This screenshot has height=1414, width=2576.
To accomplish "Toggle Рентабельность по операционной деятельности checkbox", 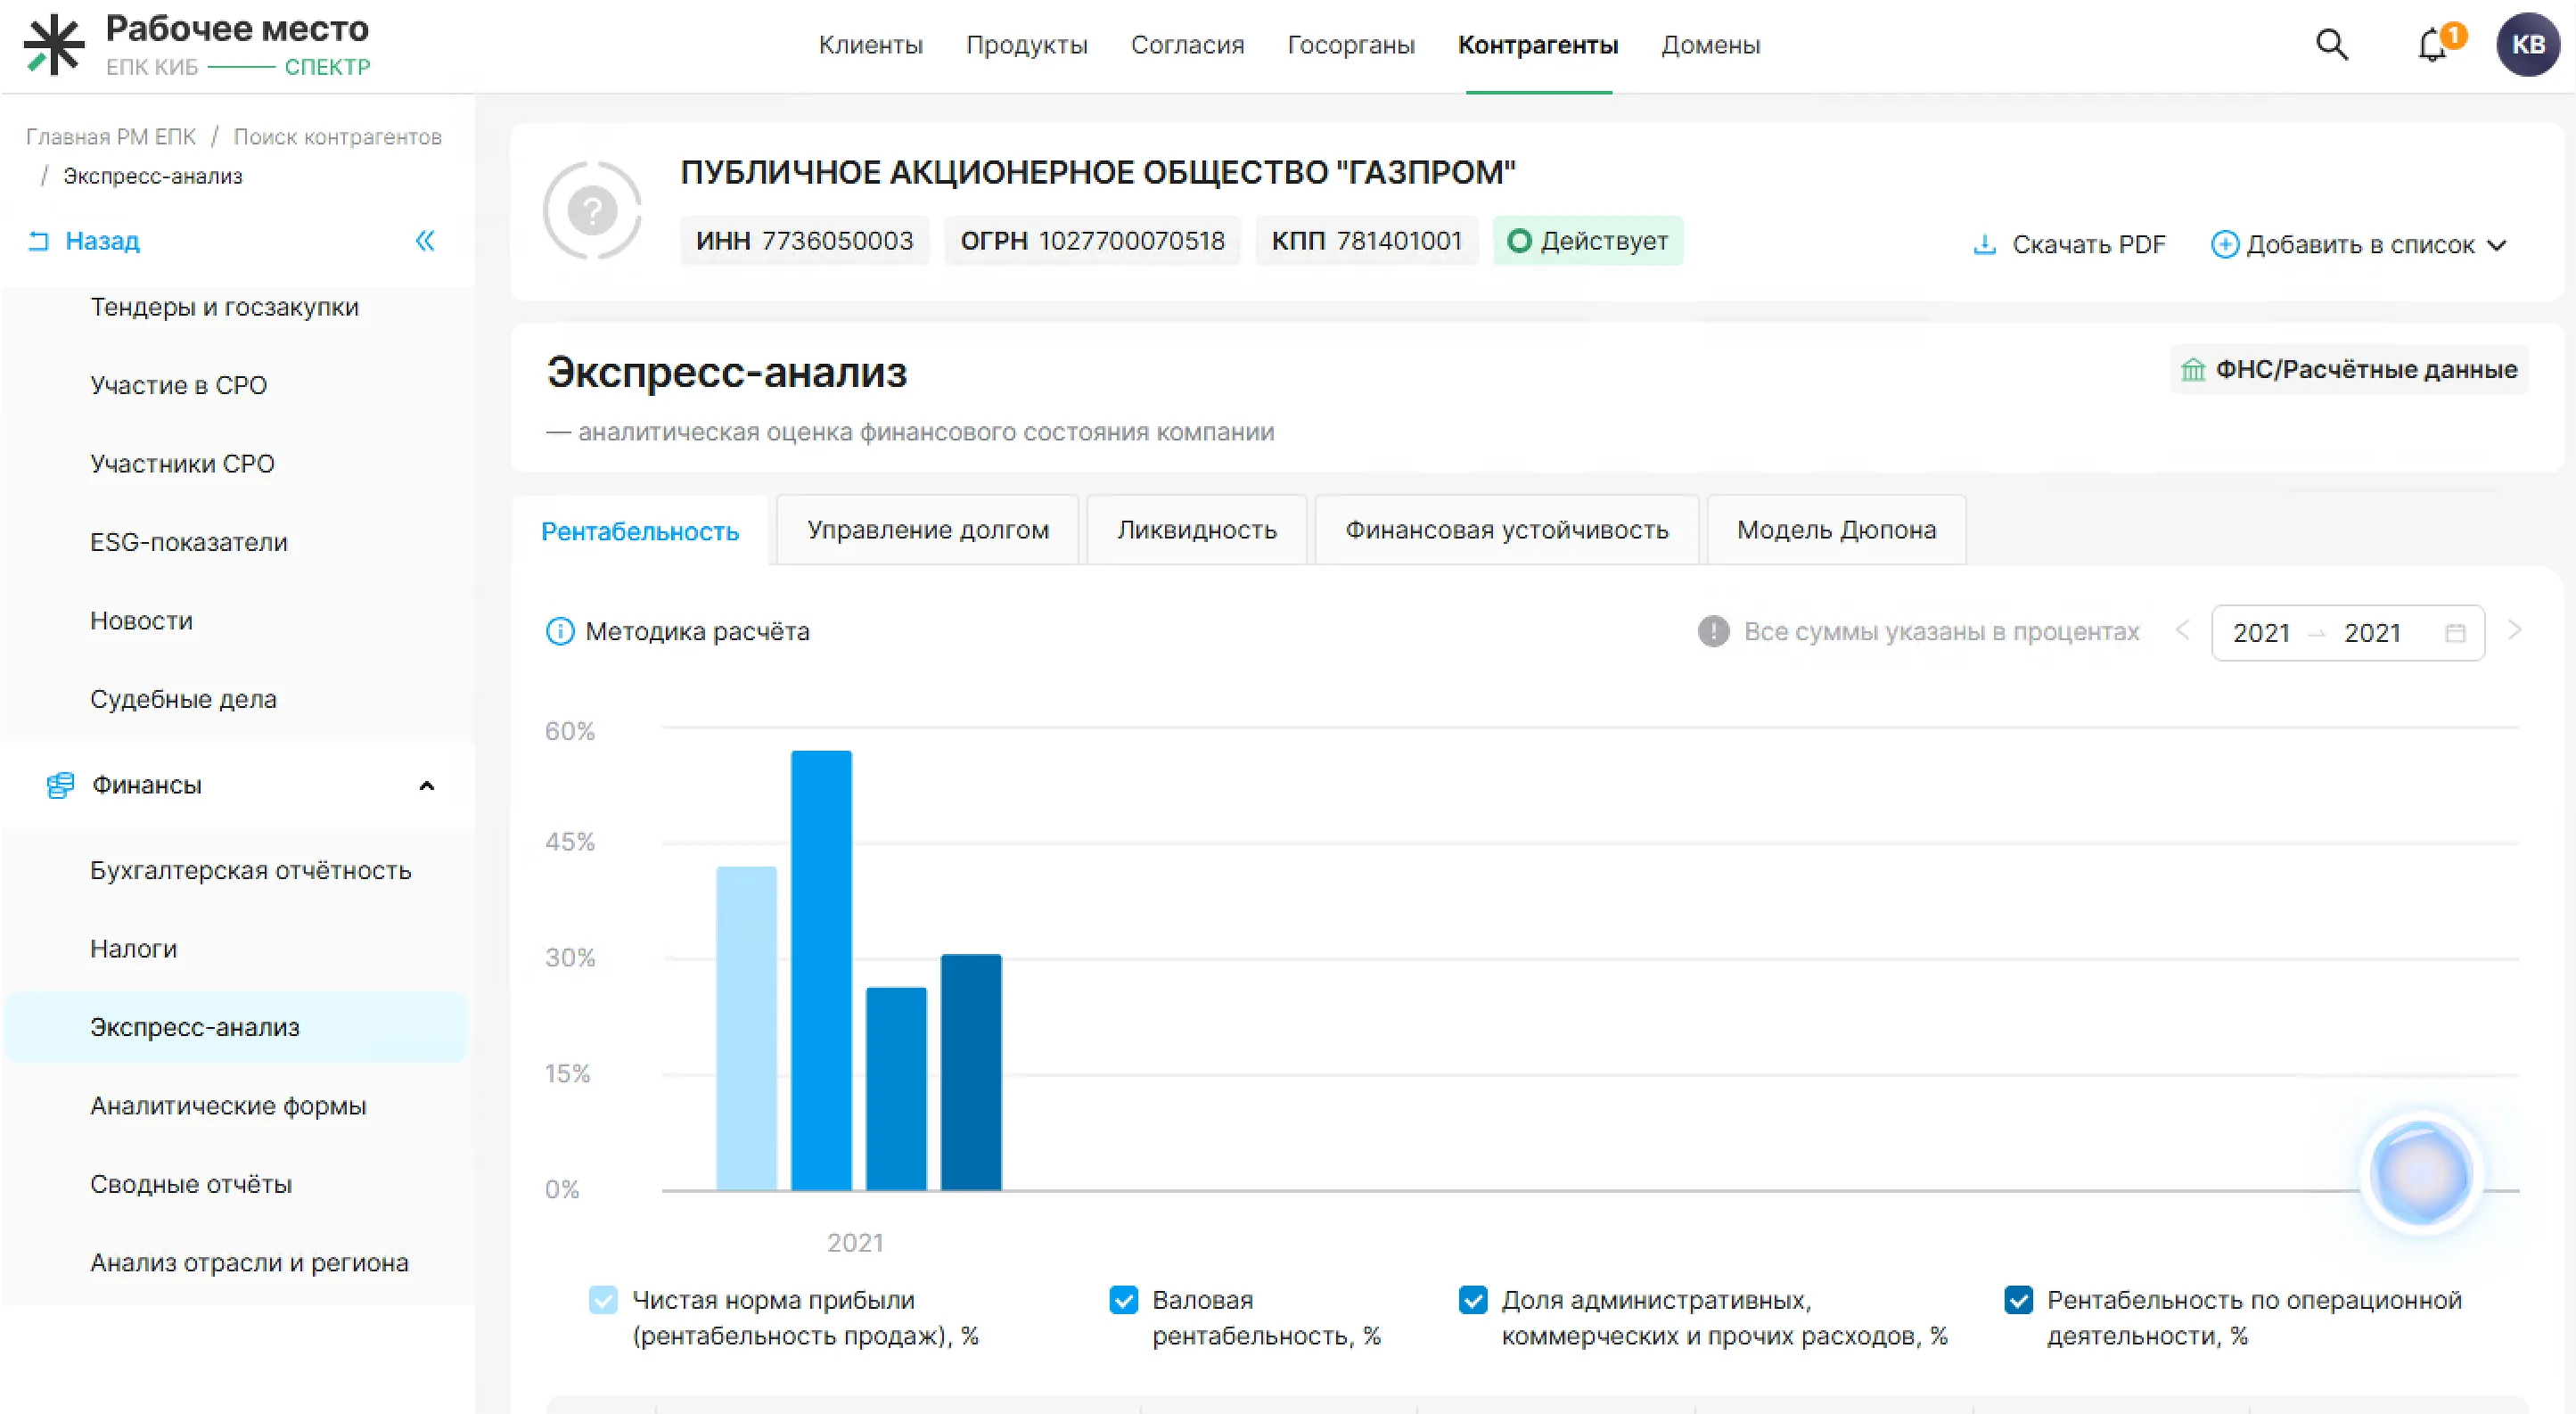I will [x=2019, y=1300].
